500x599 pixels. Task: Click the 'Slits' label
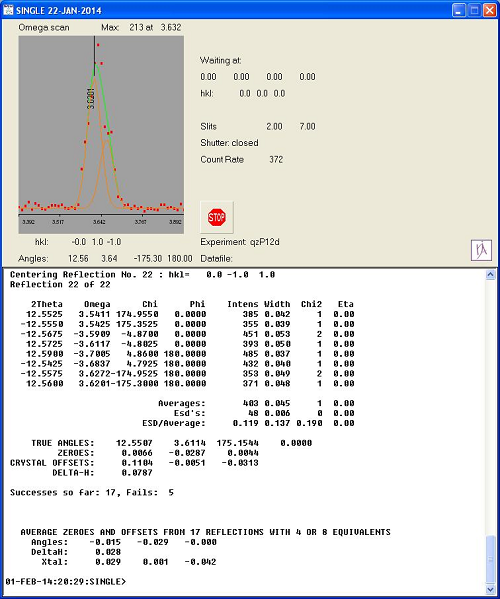(x=209, y=126)
